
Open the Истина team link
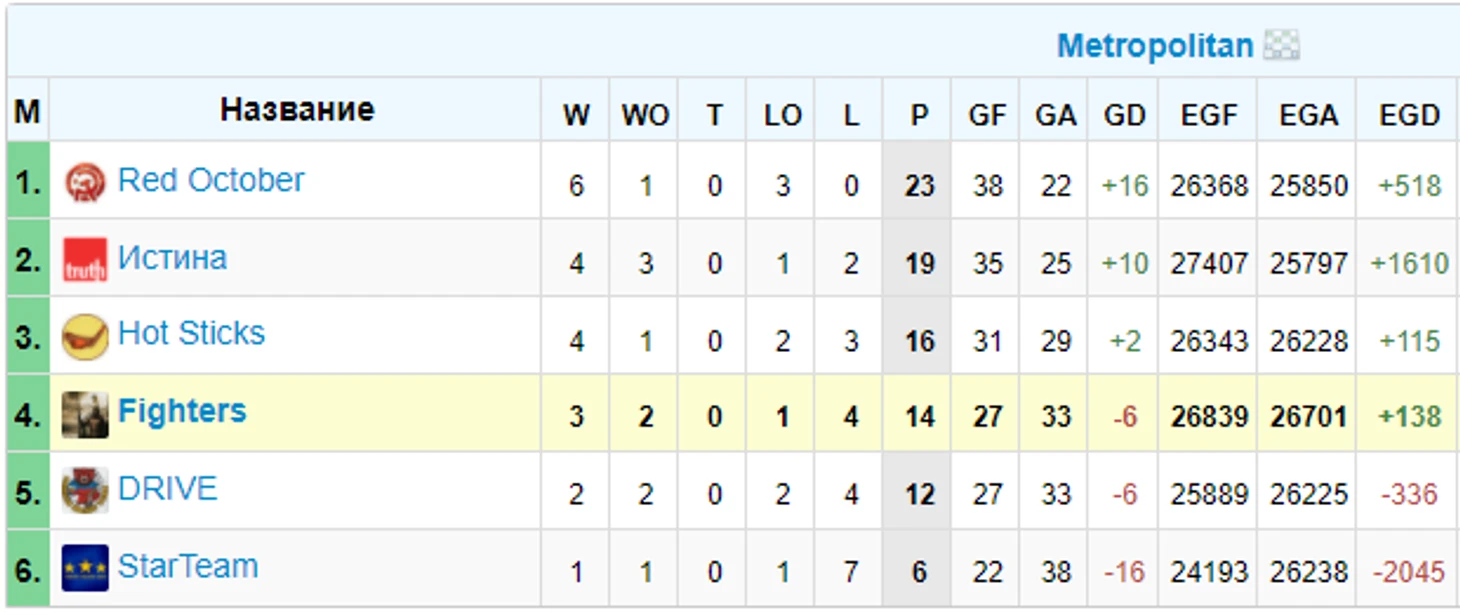[172, 258]
